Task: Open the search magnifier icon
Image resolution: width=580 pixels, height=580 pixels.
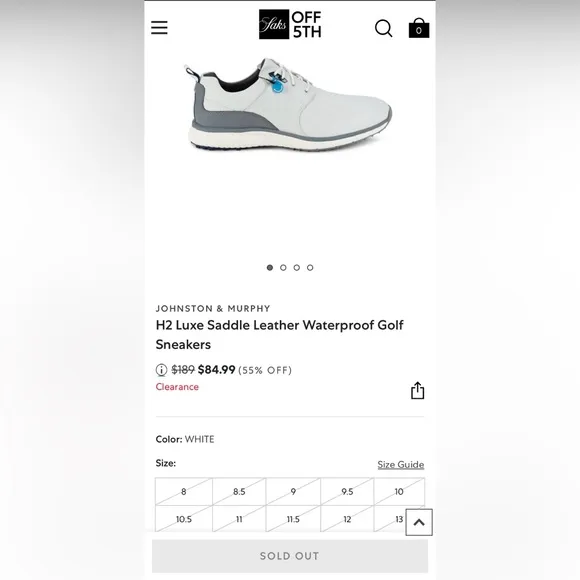Action: click(x=384, y=28)
